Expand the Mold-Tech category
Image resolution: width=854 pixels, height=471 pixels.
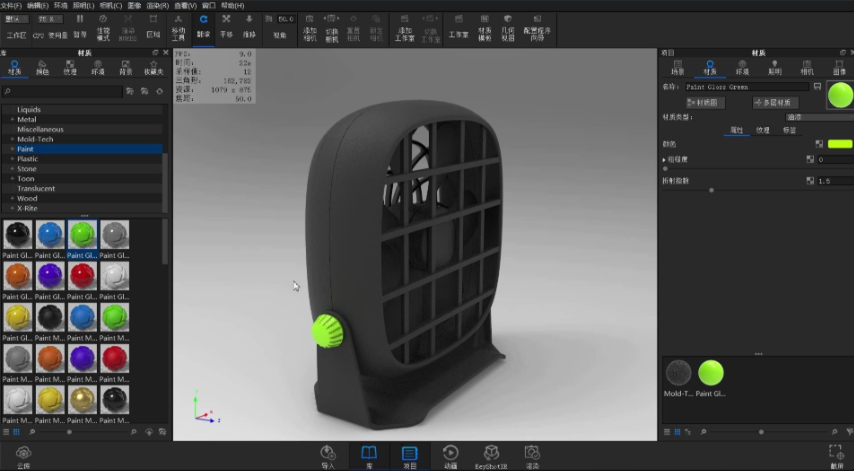(12, 139)
